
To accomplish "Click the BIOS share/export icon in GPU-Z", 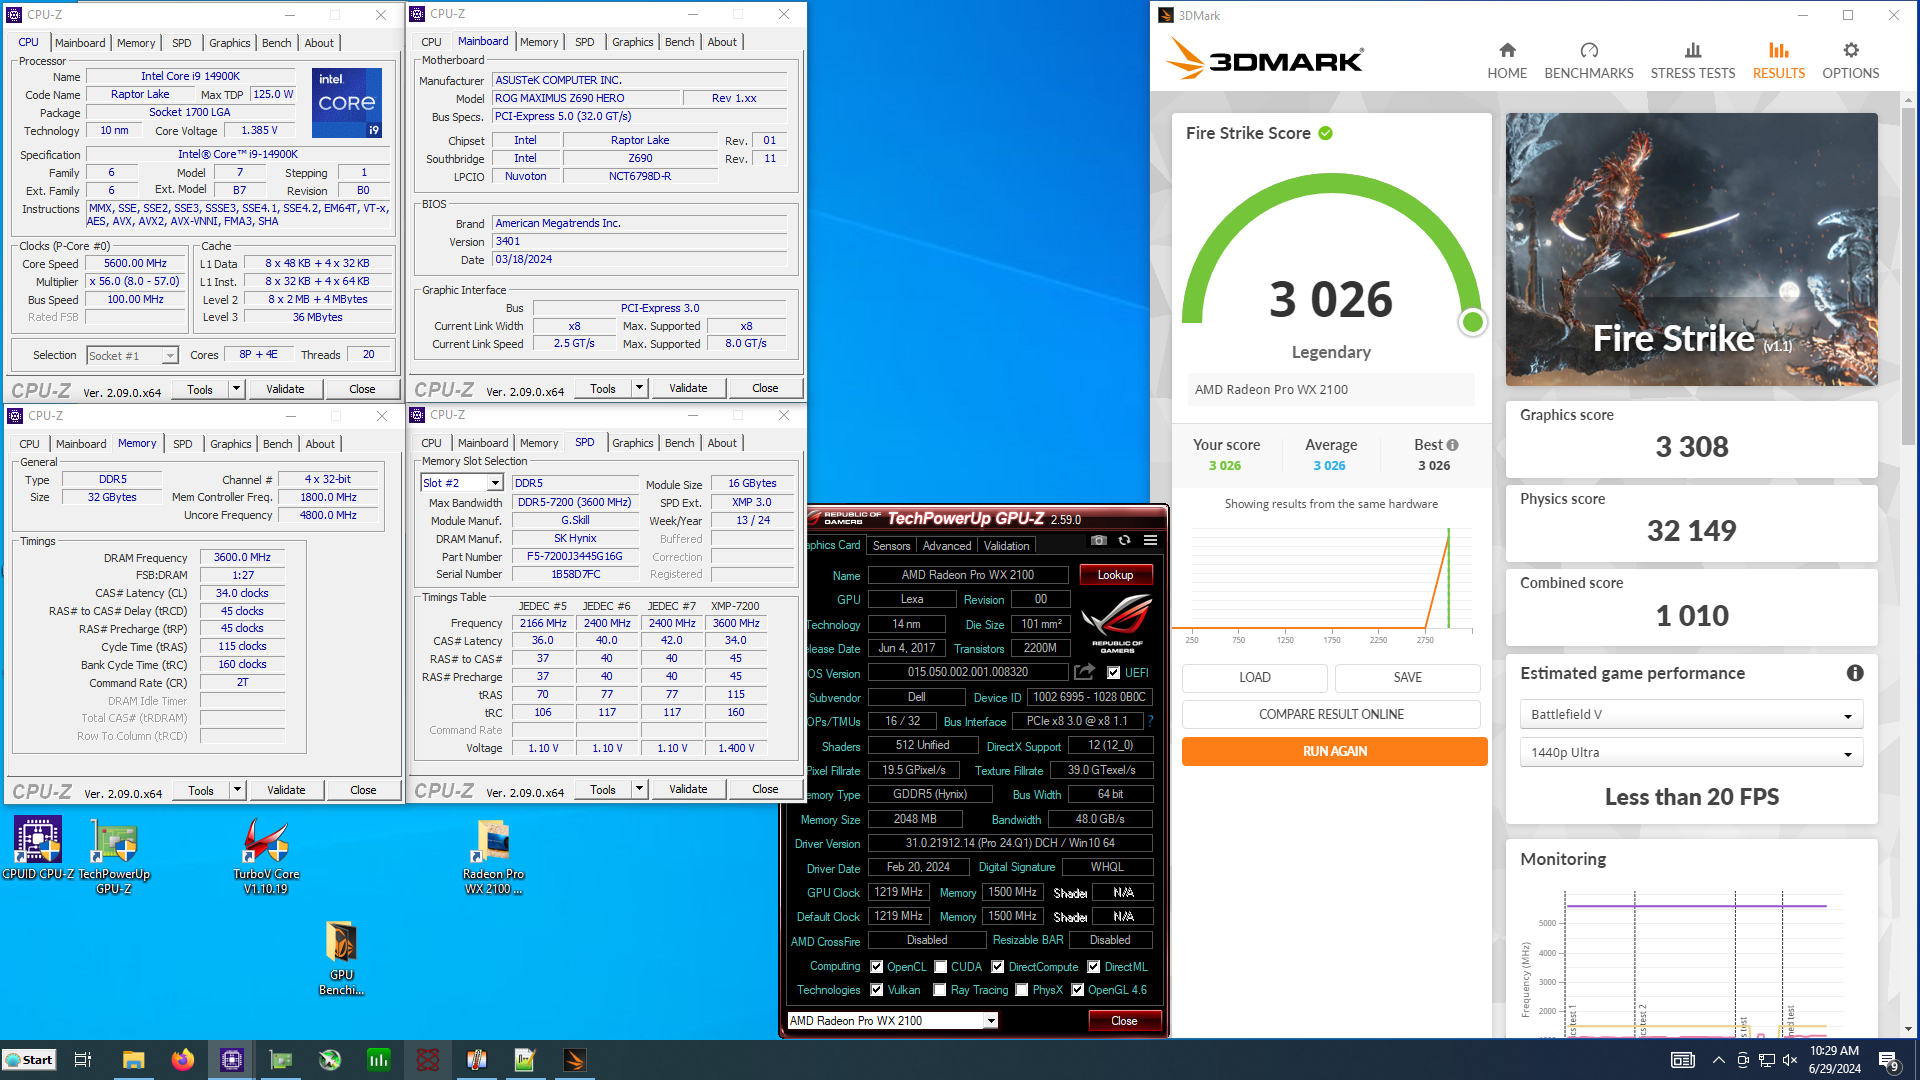I will point(1084,672).
